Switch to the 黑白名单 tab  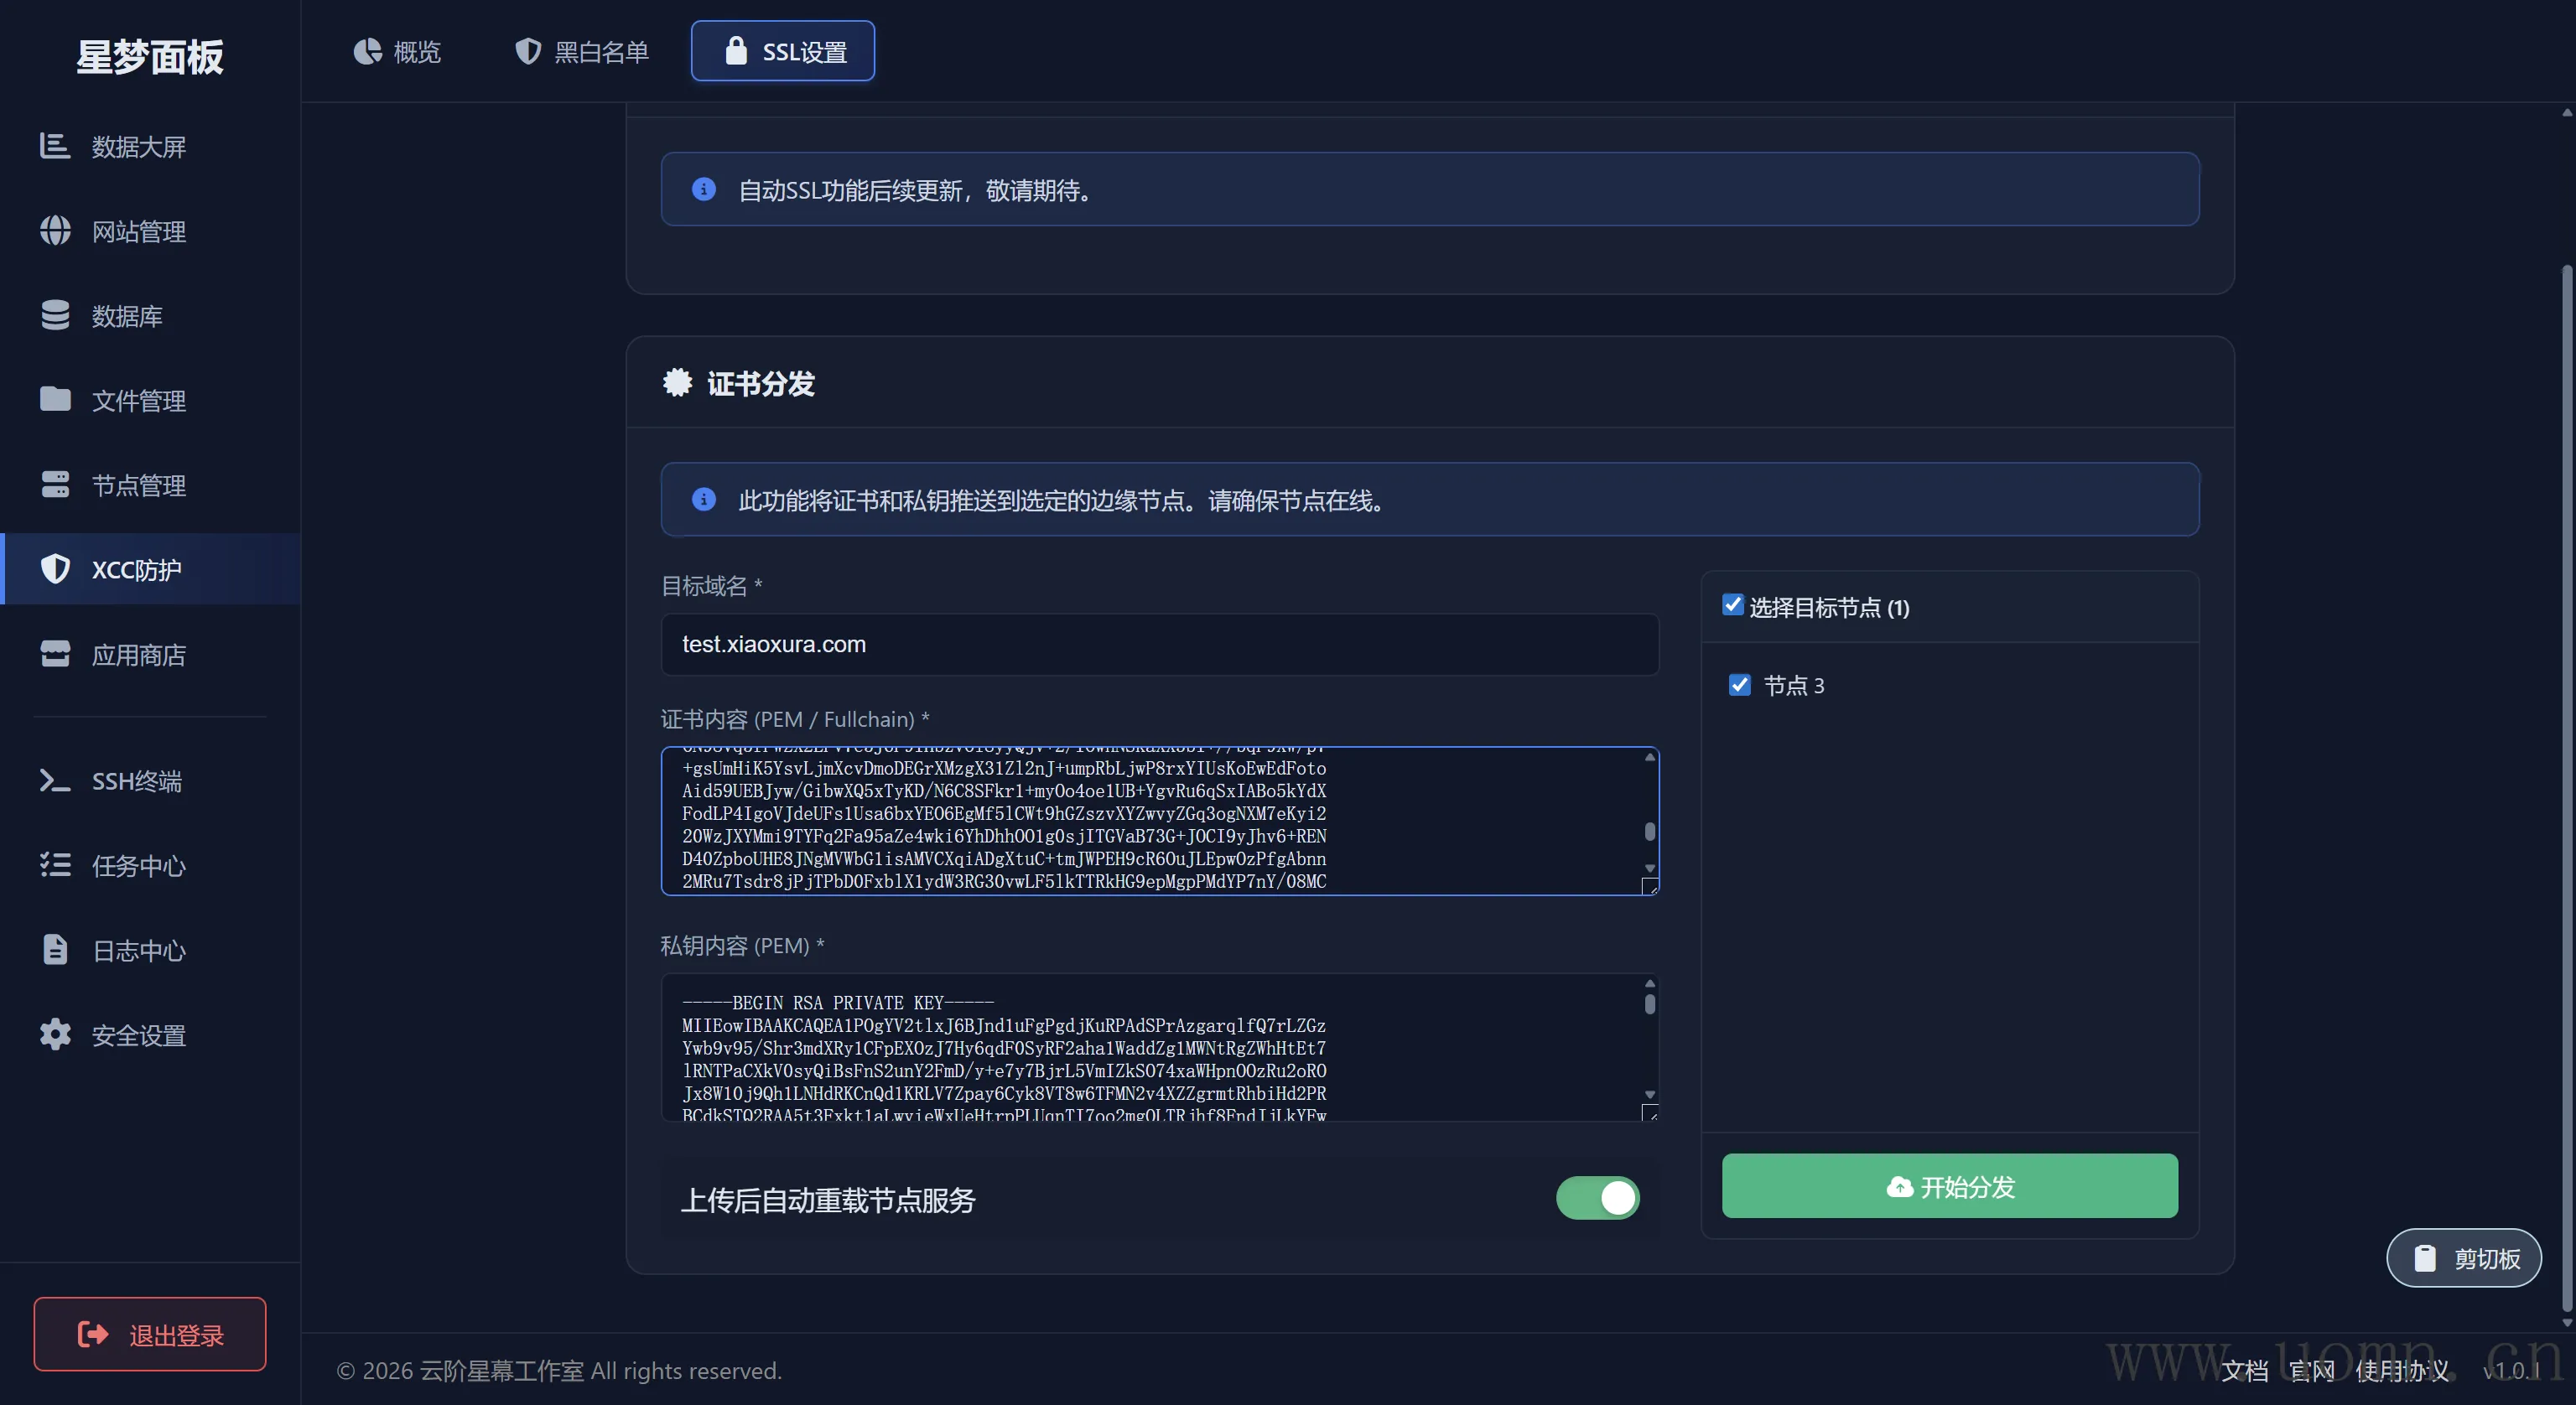coord(581,51)
